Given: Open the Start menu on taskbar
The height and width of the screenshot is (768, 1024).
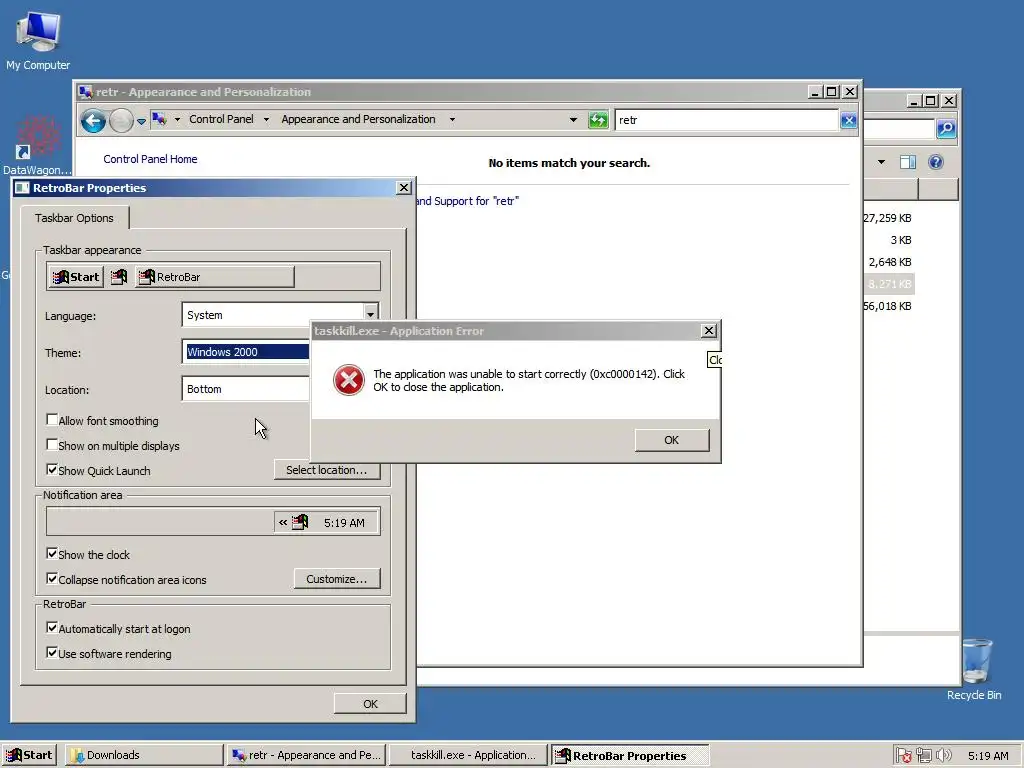Looking at the screenshot, I should [29, 755].
